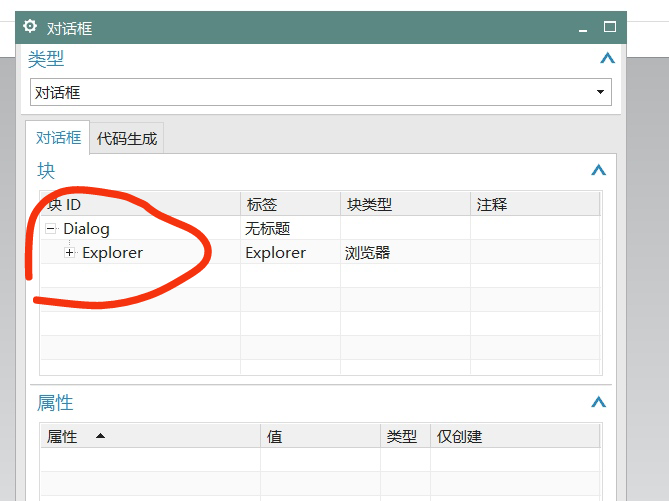Collapse the 类型 section with its chevron
Viewport: 669px width, 501px height.
606,59
